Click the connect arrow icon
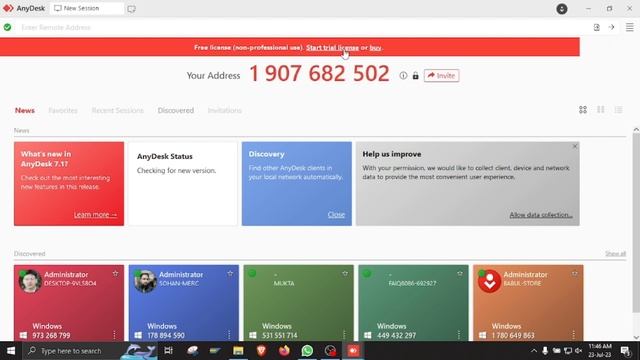The width and height of the screenshot is (640, 360). [611, 27]
